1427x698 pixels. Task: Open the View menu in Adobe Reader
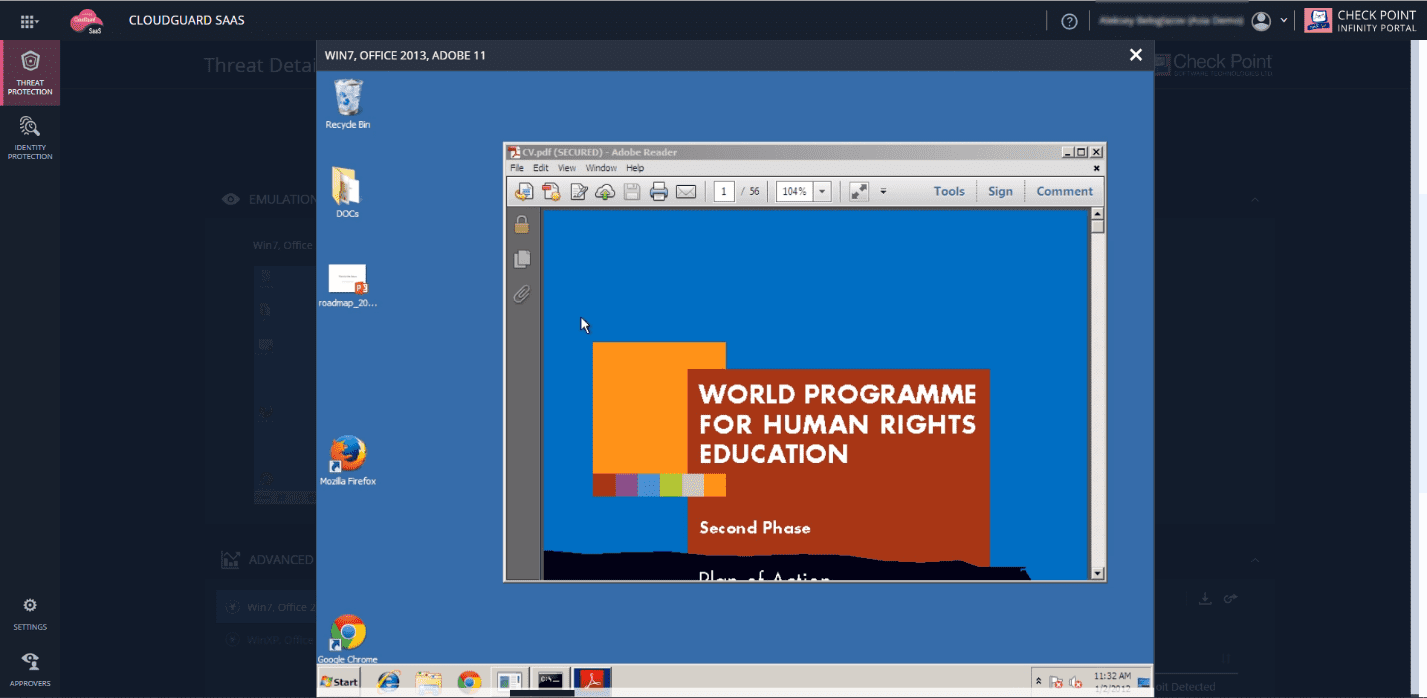[567, 169]
